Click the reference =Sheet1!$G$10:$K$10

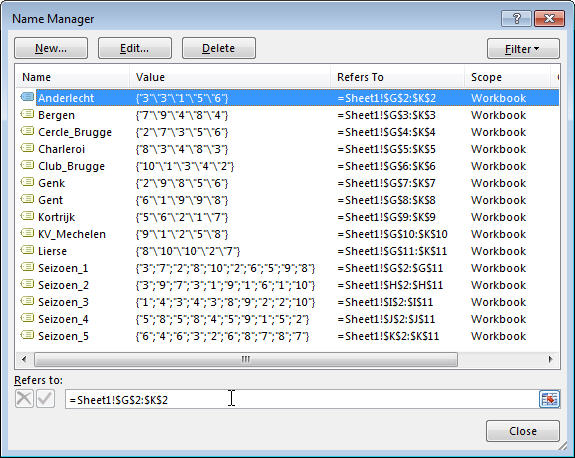(x=392, y=234)
